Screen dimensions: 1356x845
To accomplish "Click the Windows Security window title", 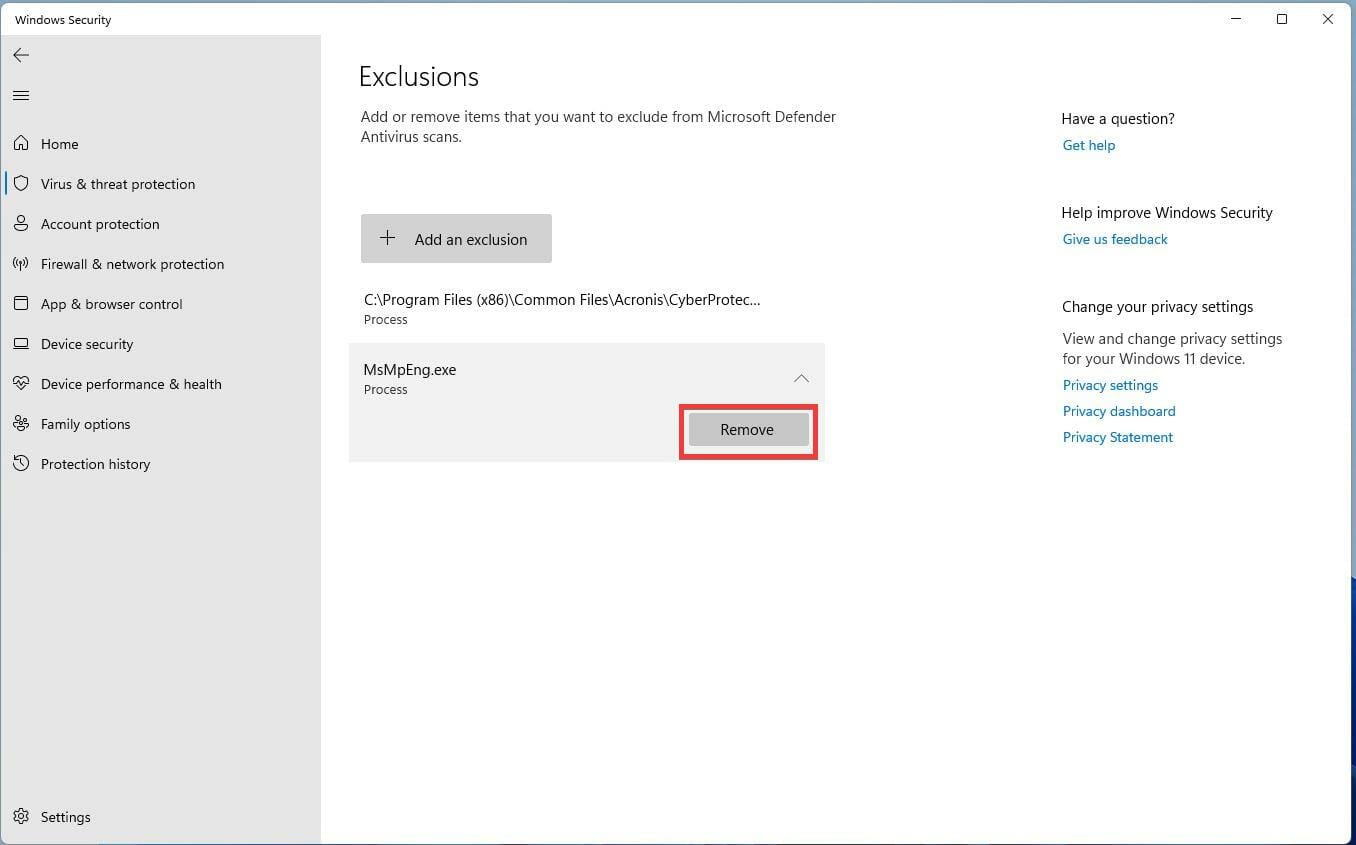I will click(63, 19).
